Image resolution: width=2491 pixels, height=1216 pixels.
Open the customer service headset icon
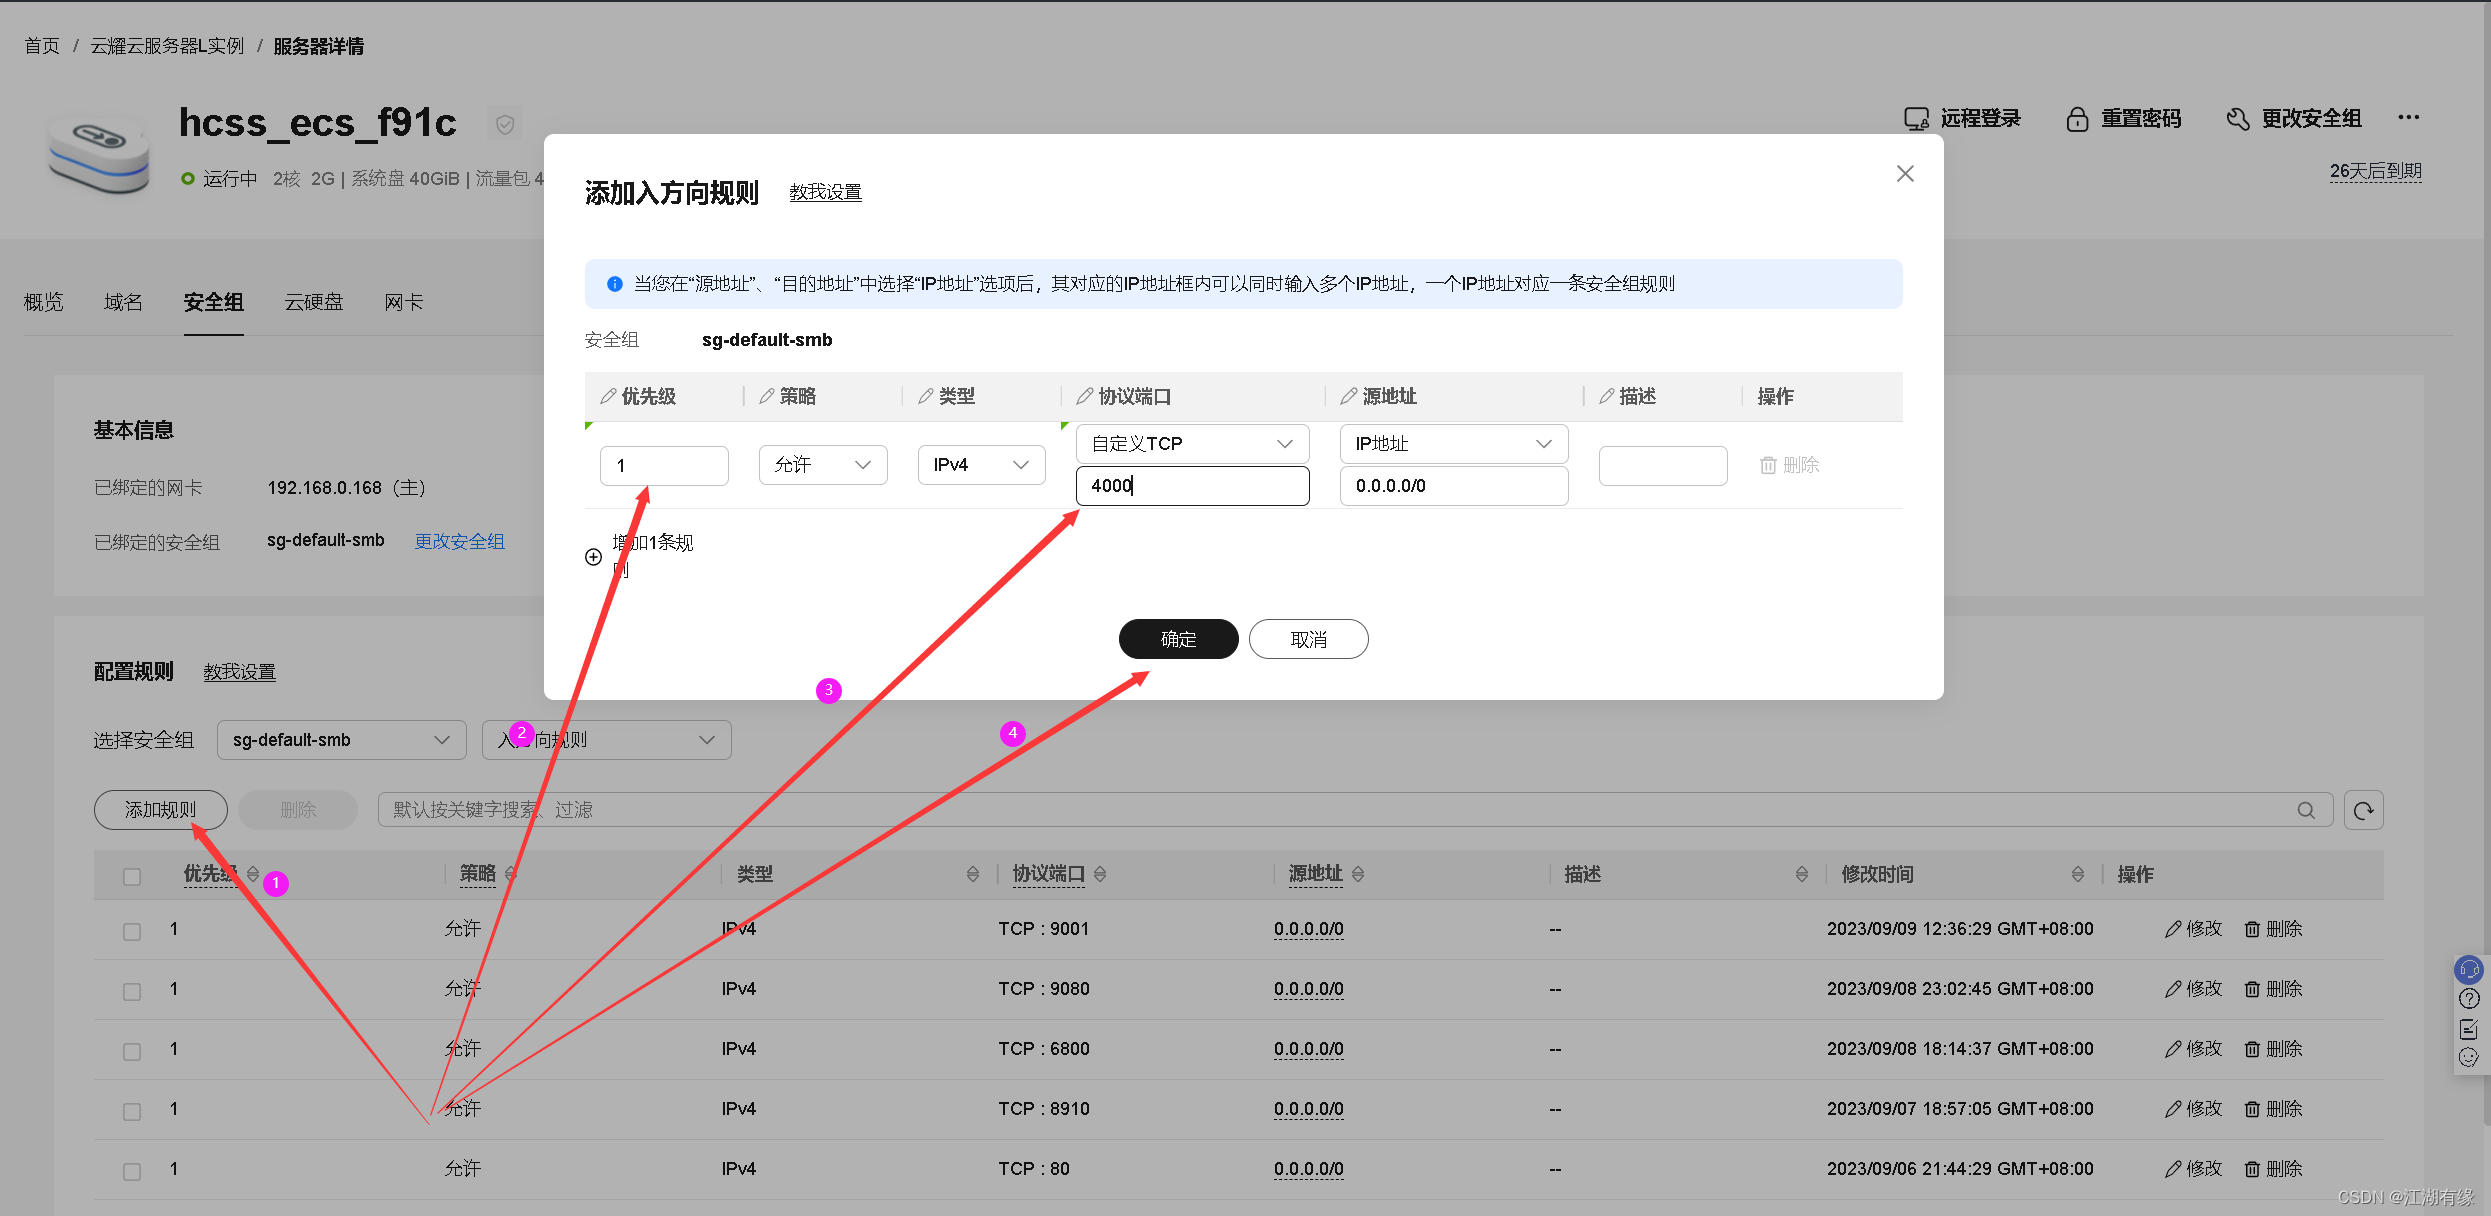(x=2469, y=969)
